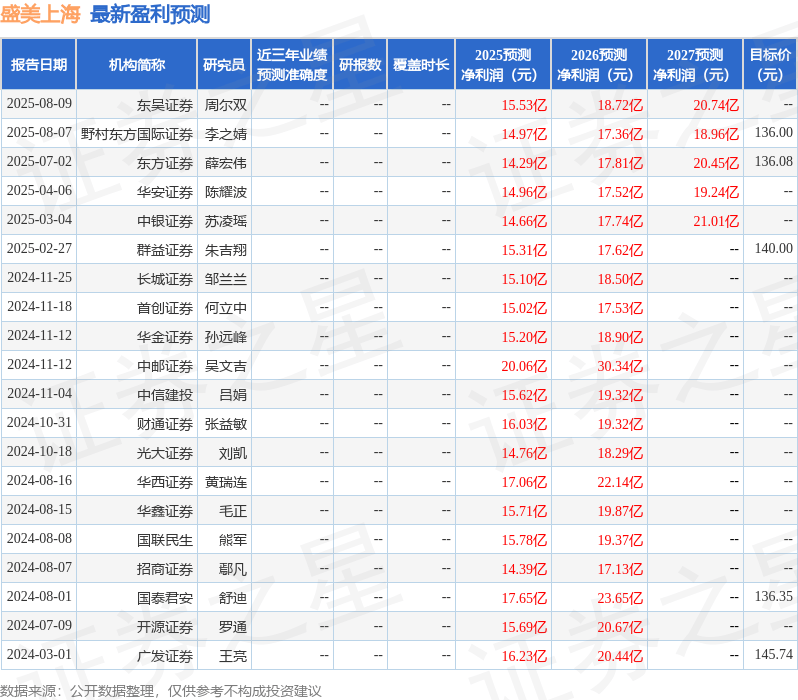
Task: Select the date cell 2025-08-09
Action: coord(39,104)
